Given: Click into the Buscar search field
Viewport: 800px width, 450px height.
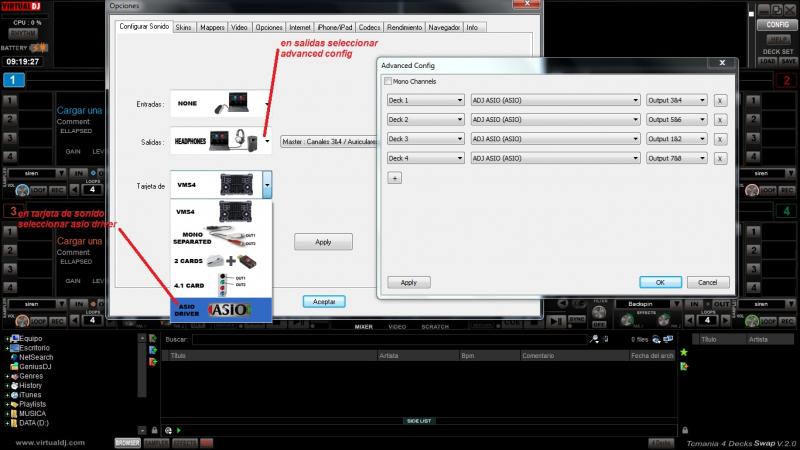Looking at the screenshot, I should coord(389,339).
